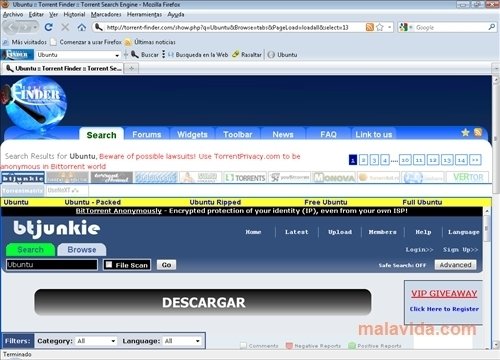The height and width of the screenshot is (360, 500).
Task: Select the Torrents site tab thumbnail
Action: (245, 178)
